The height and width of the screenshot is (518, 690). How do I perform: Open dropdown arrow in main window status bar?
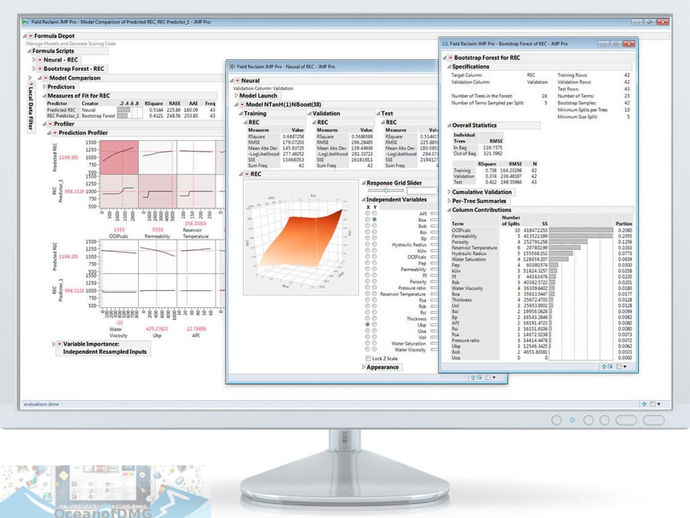(659, 404)
